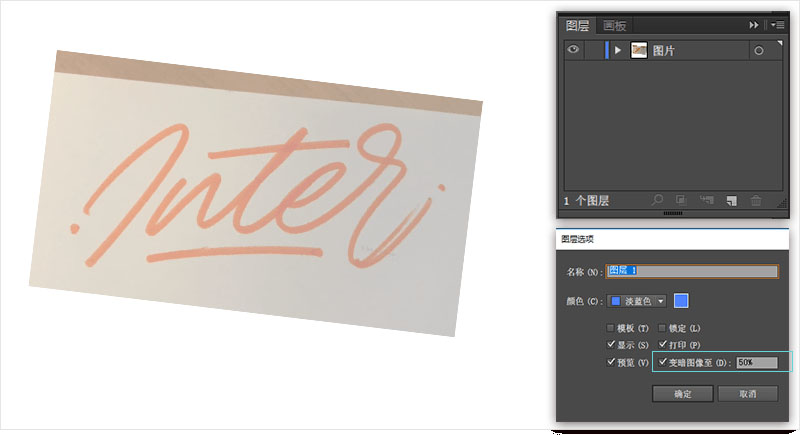Switch to the 画板 tab
Viewport: 801px width, 435px height.
pos(614,26)
